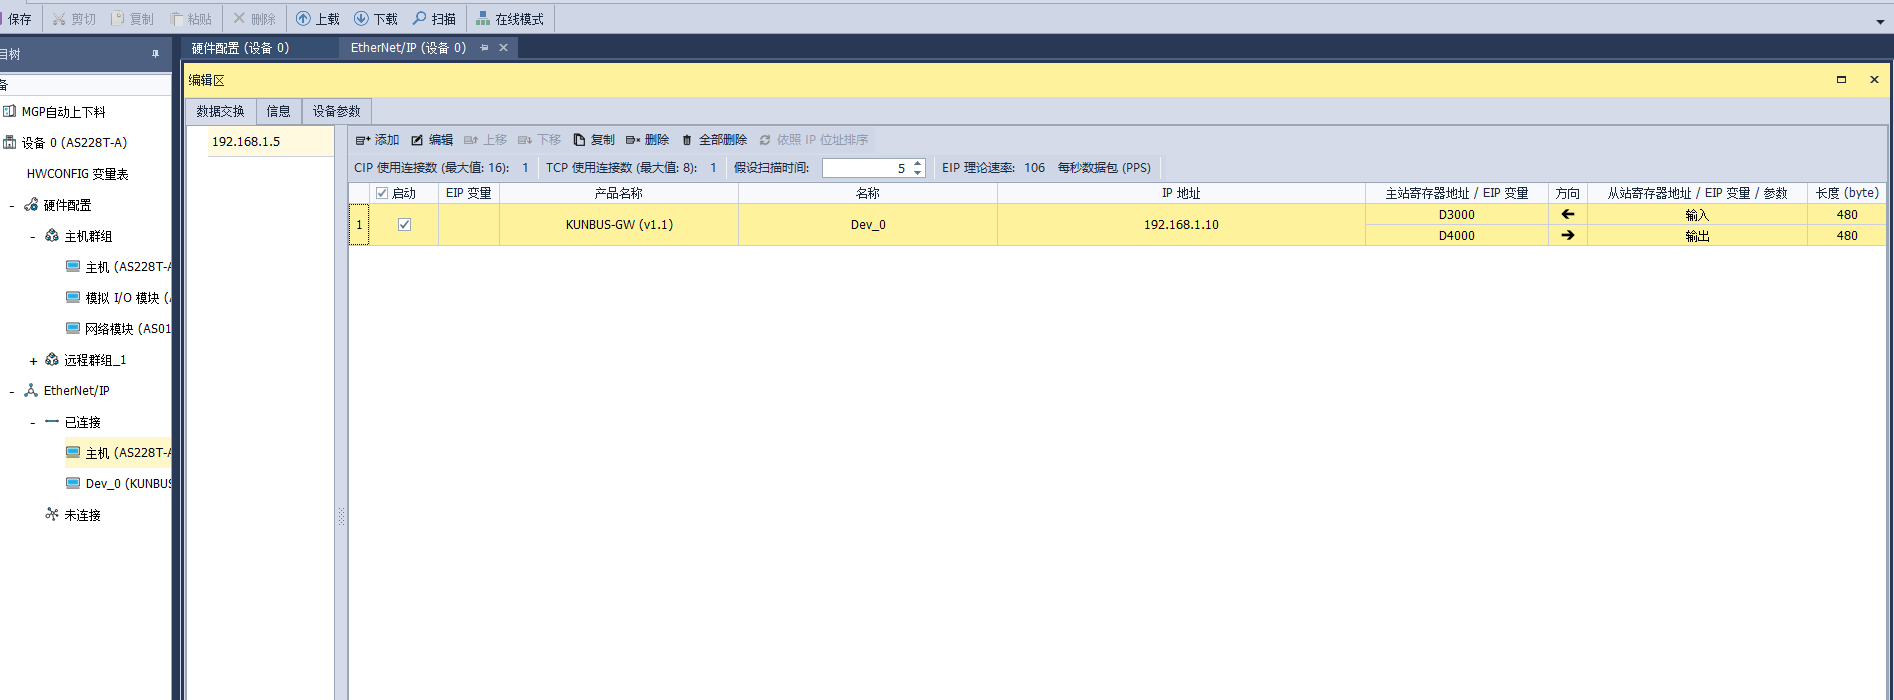The width and height of the screenshot is (1894, 700).
Task: Click 编辑 to edit the selected connection
Action: click(432, 140)
